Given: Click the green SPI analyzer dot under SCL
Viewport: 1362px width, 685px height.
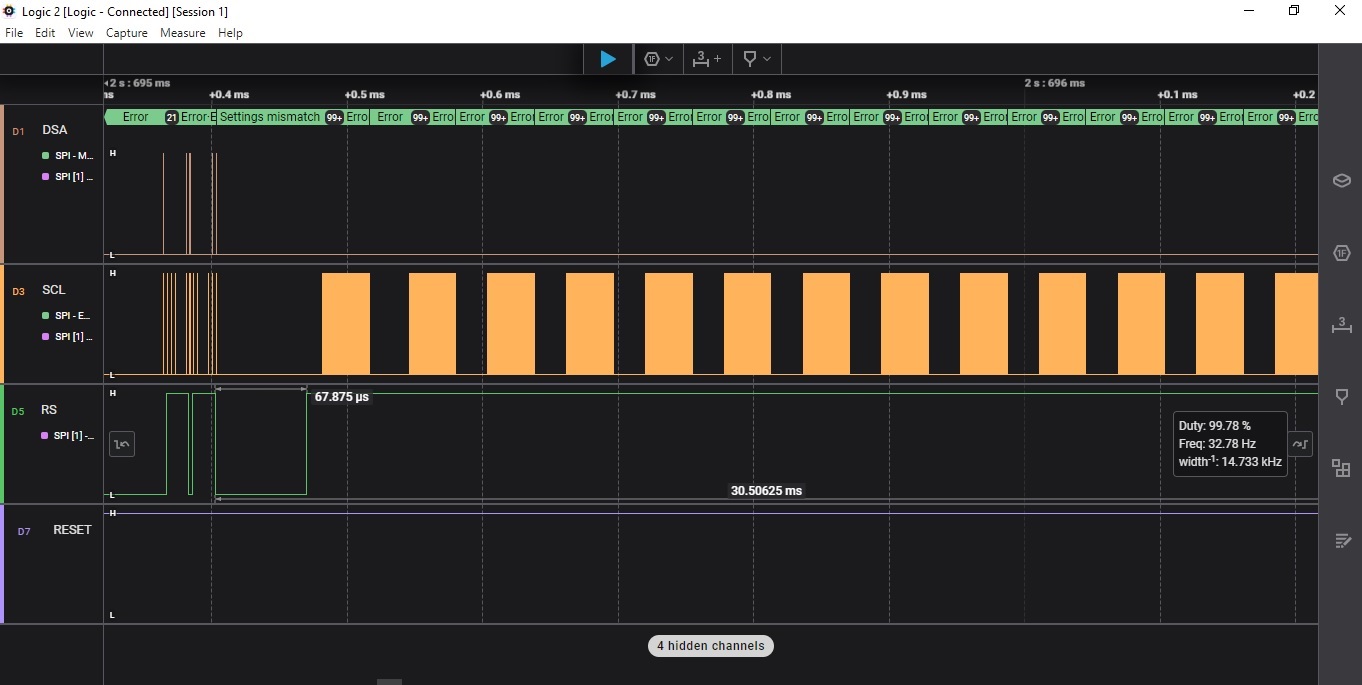Looking at the screenshot, I should pos(45,316).
